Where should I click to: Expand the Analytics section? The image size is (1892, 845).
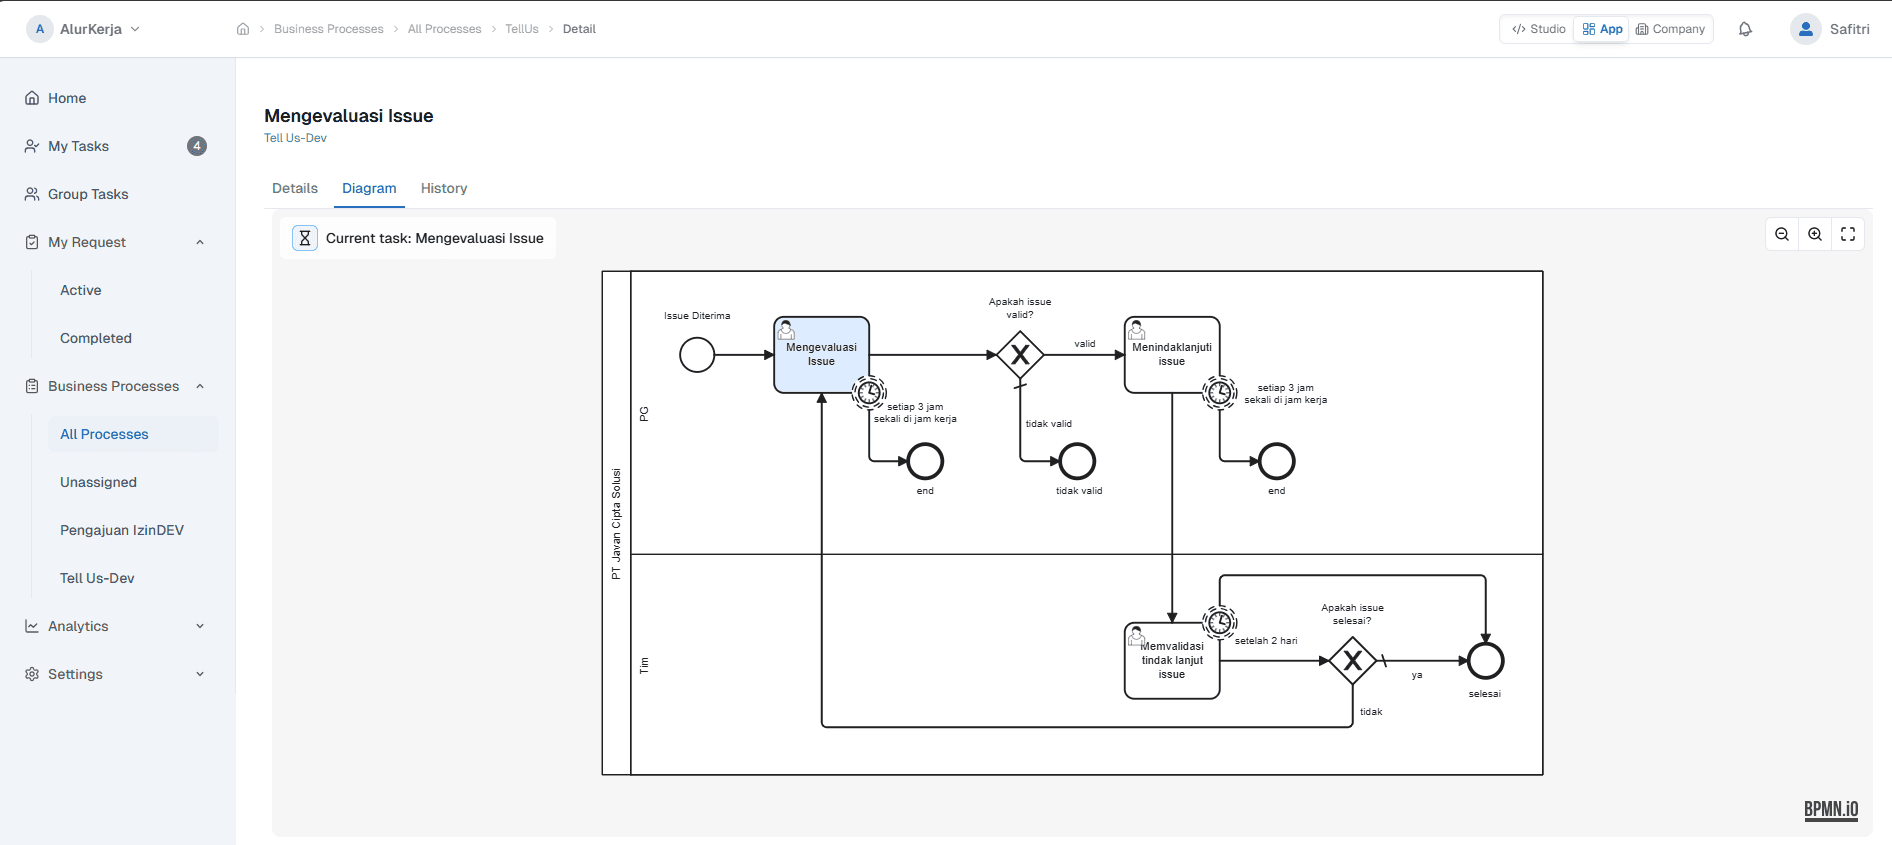coord(200,626)
